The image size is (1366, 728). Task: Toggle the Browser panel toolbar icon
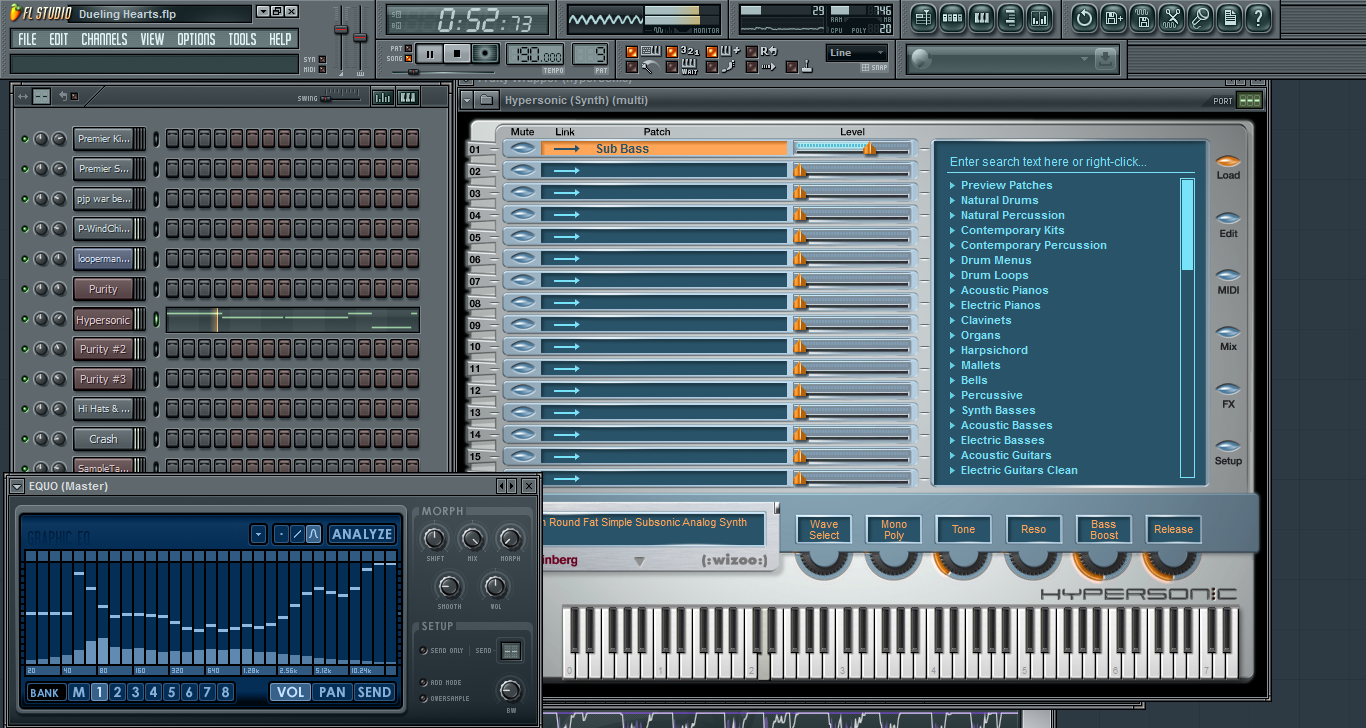point(1010,17)
